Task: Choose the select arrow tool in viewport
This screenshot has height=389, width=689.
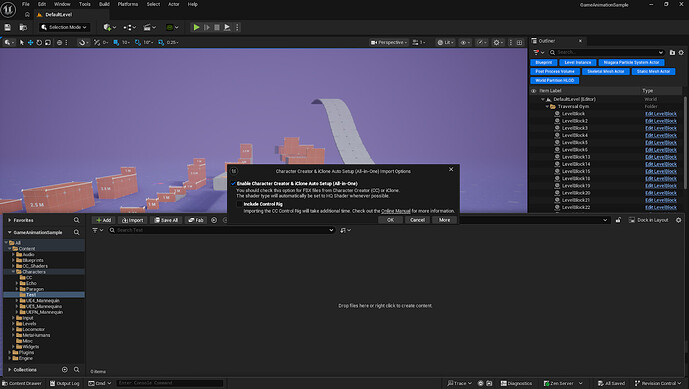Action: pos(22,43)
